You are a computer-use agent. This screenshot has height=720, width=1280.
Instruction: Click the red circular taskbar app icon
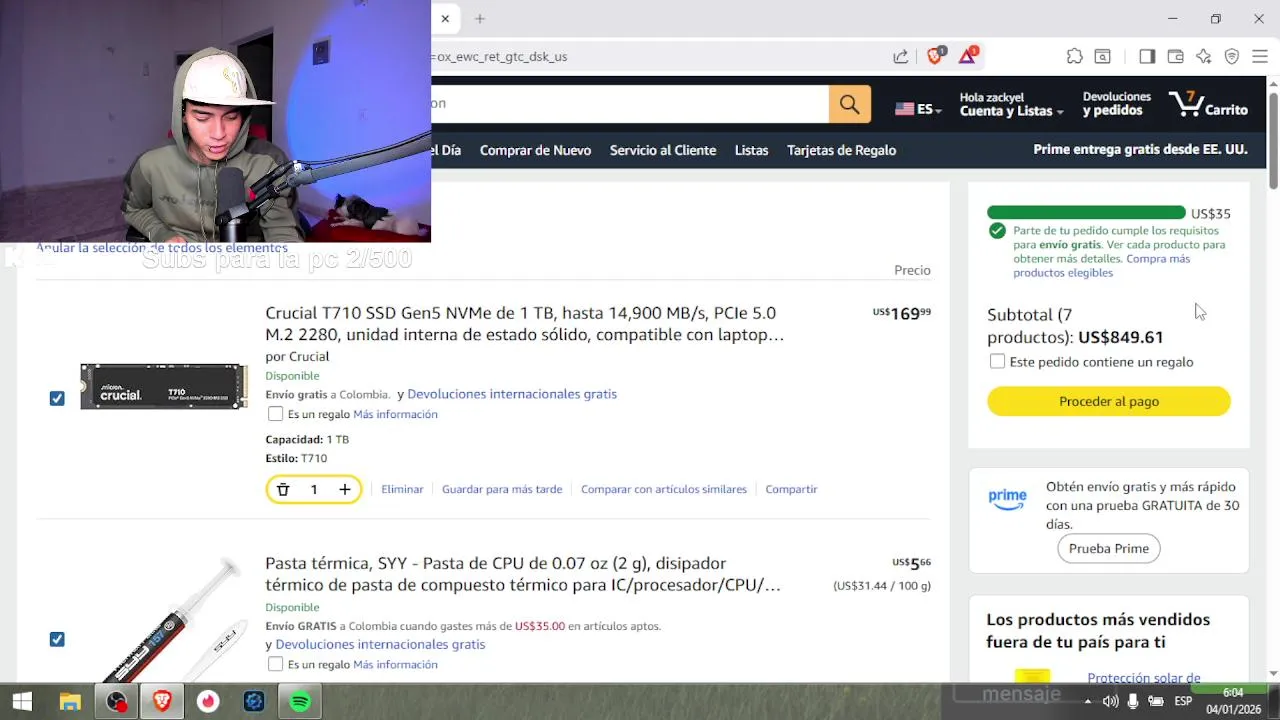(208, 702)
